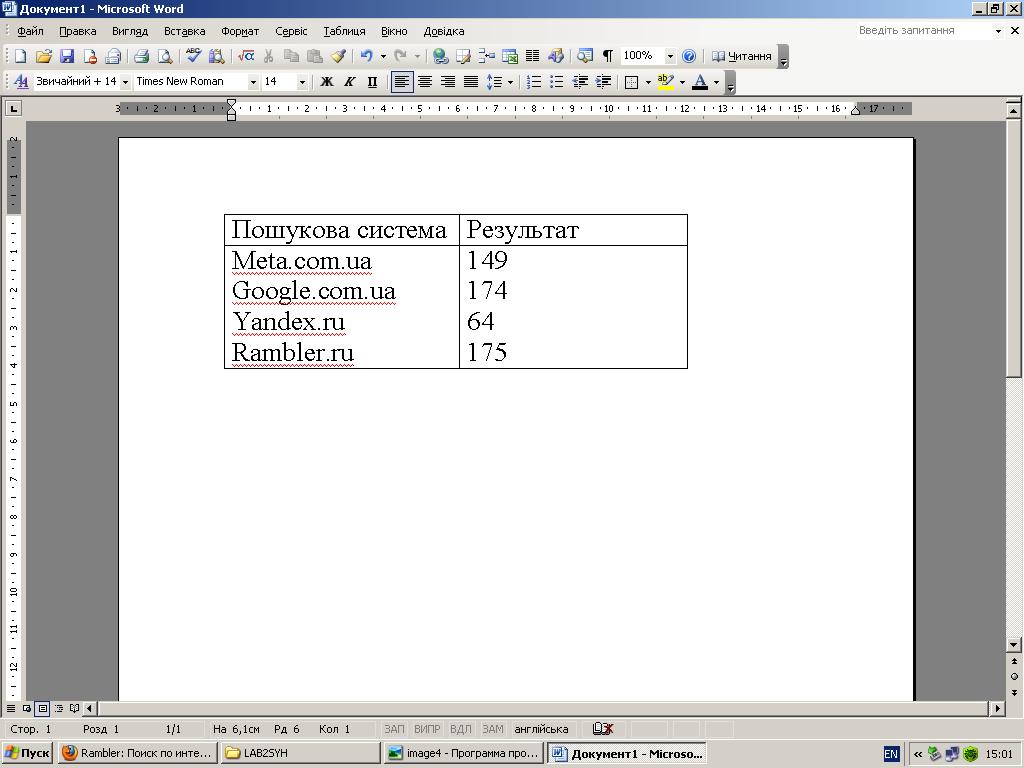
Task: Justify the text alignment
Action: click(471, 82)
